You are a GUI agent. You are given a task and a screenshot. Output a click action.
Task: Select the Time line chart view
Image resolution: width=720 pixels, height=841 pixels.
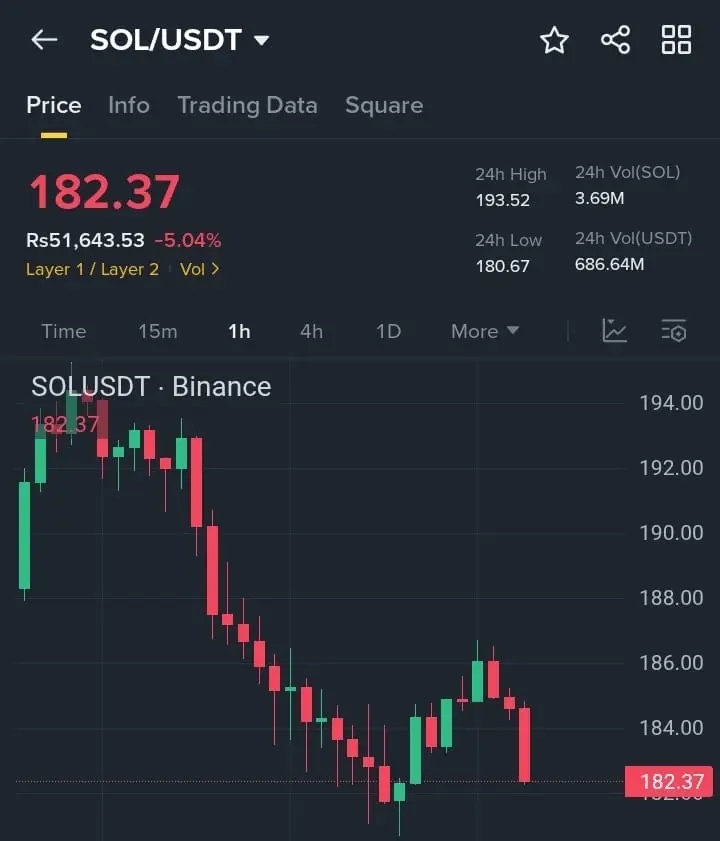tap(64, 331)
